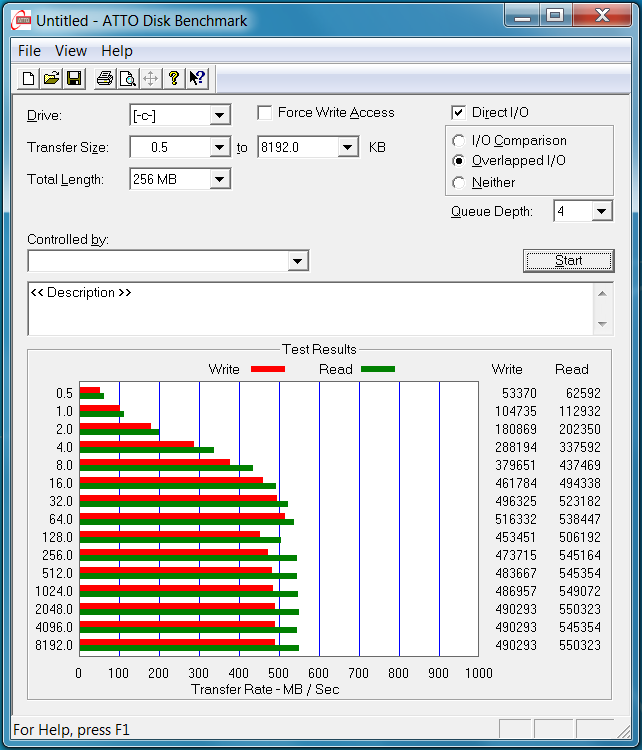The image size is (642, 750).
Task: Open the File menu
Action: pyautogui.click(x=29, y=51)
